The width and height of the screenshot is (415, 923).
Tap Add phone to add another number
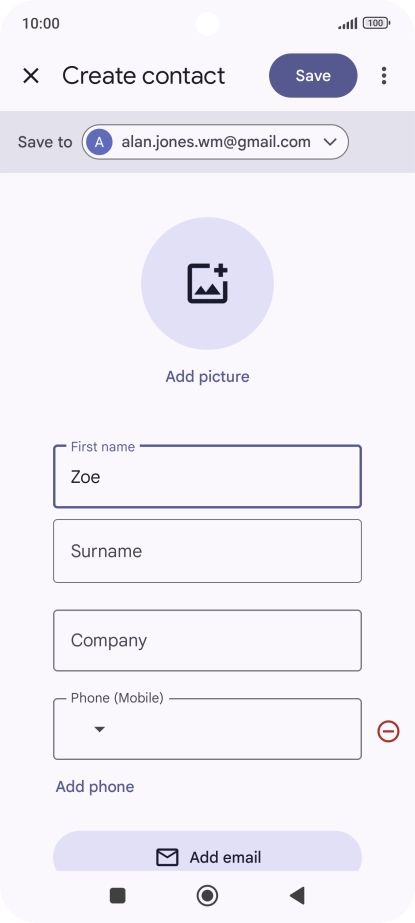coord(95,786)
